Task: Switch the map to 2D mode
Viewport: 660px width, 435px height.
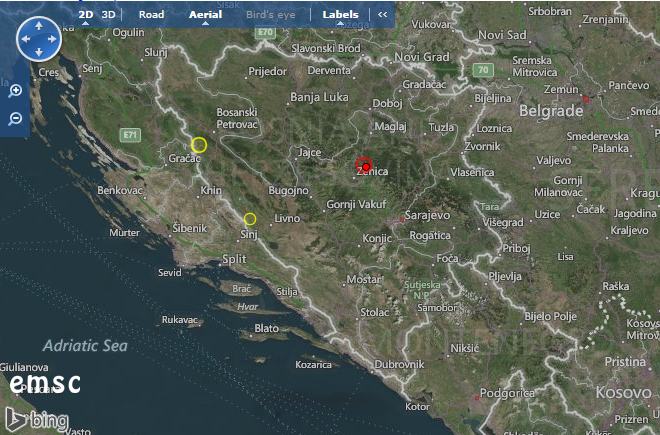Action: (x=86, y=15)
